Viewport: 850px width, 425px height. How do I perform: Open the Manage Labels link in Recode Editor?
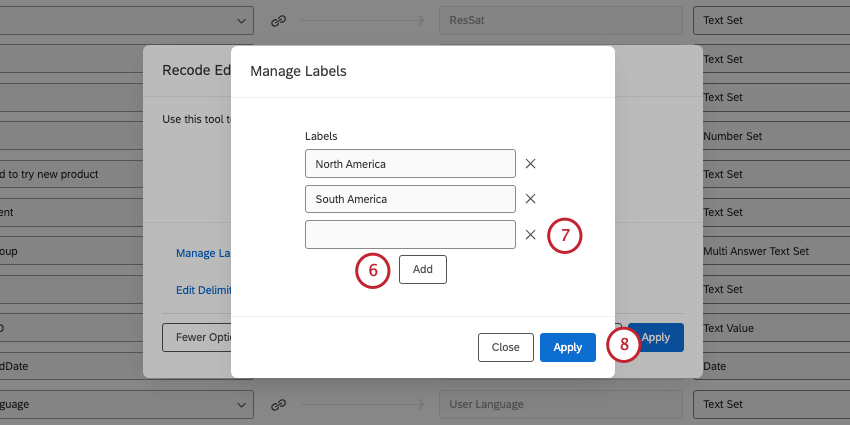click(203, 253)
